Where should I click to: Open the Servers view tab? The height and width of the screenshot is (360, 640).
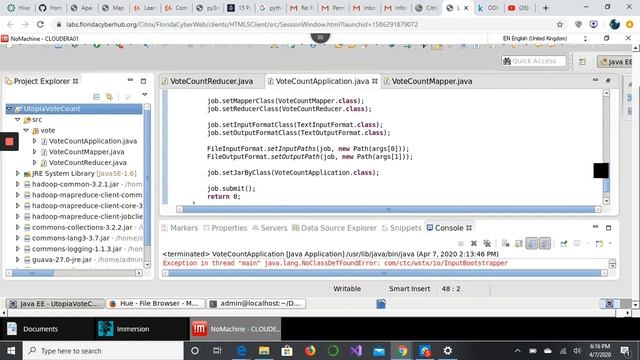pos(270,228)
